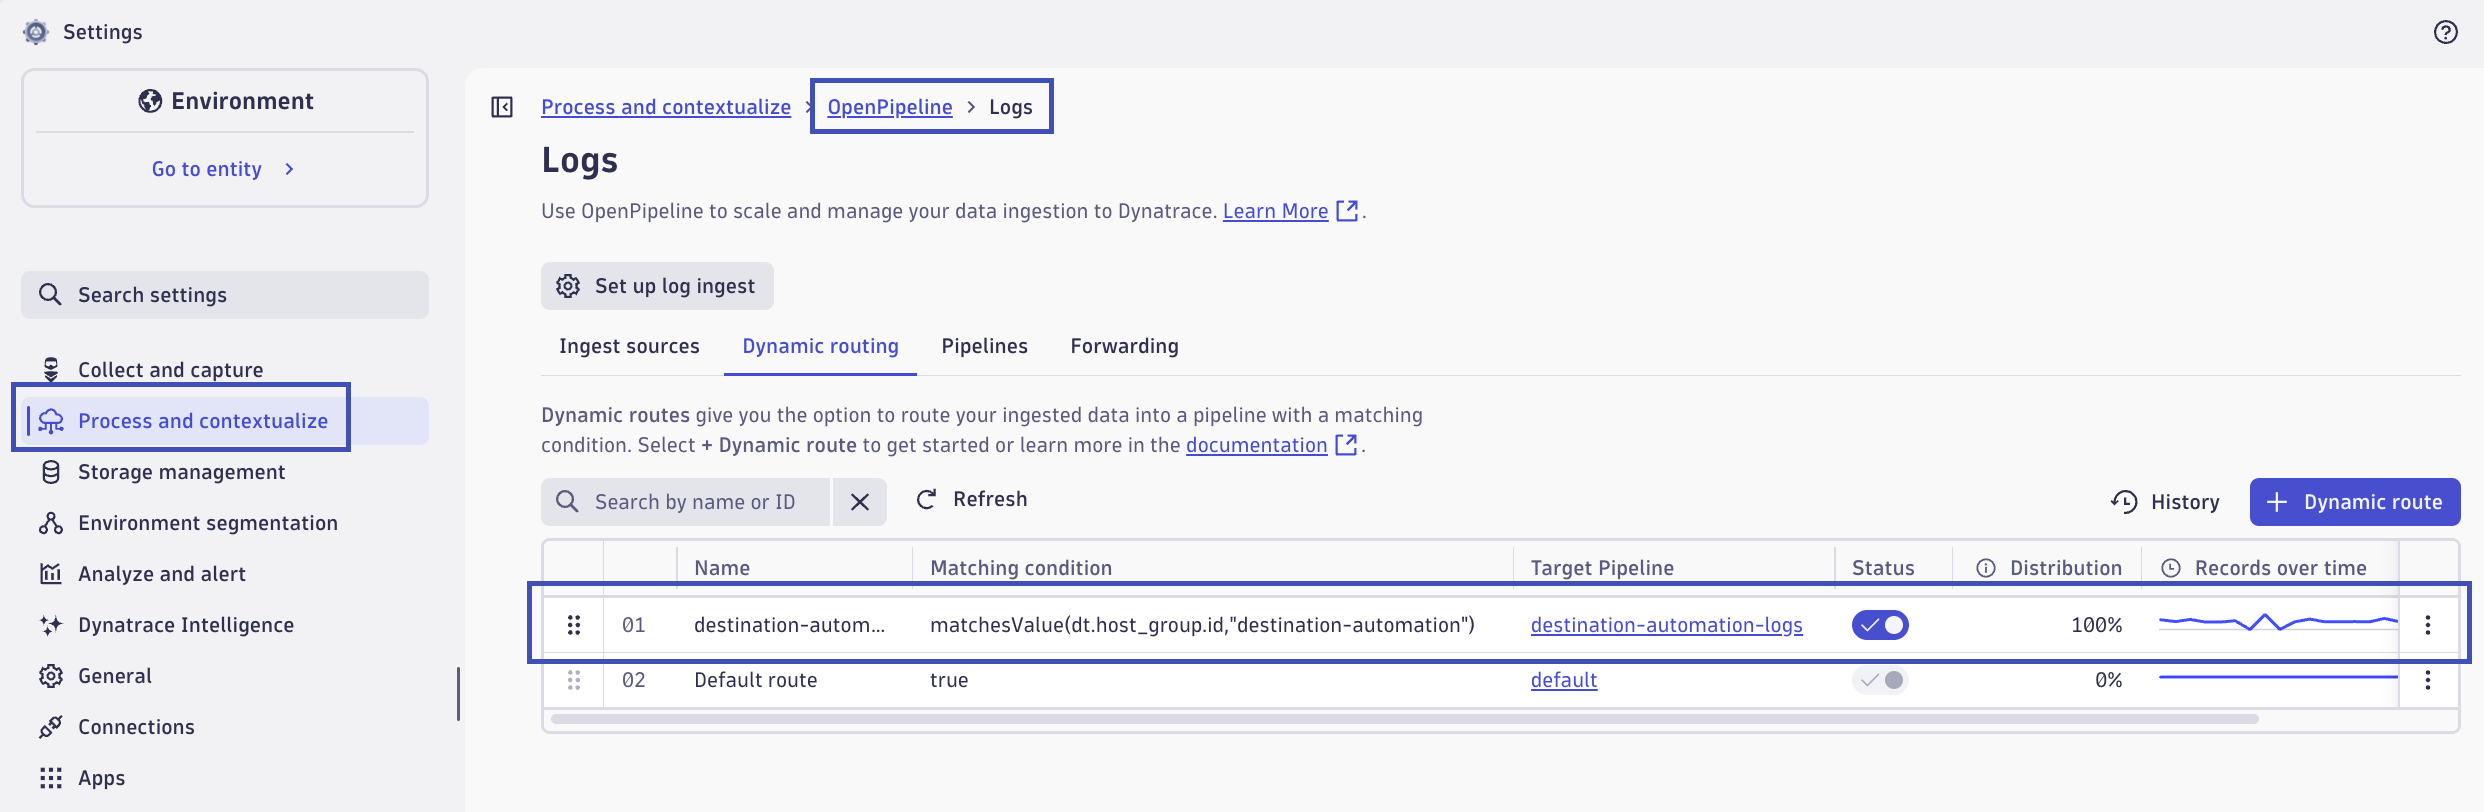2484x812 pixels.
Task: Open Apps settings section
Action: pos(225,778)
